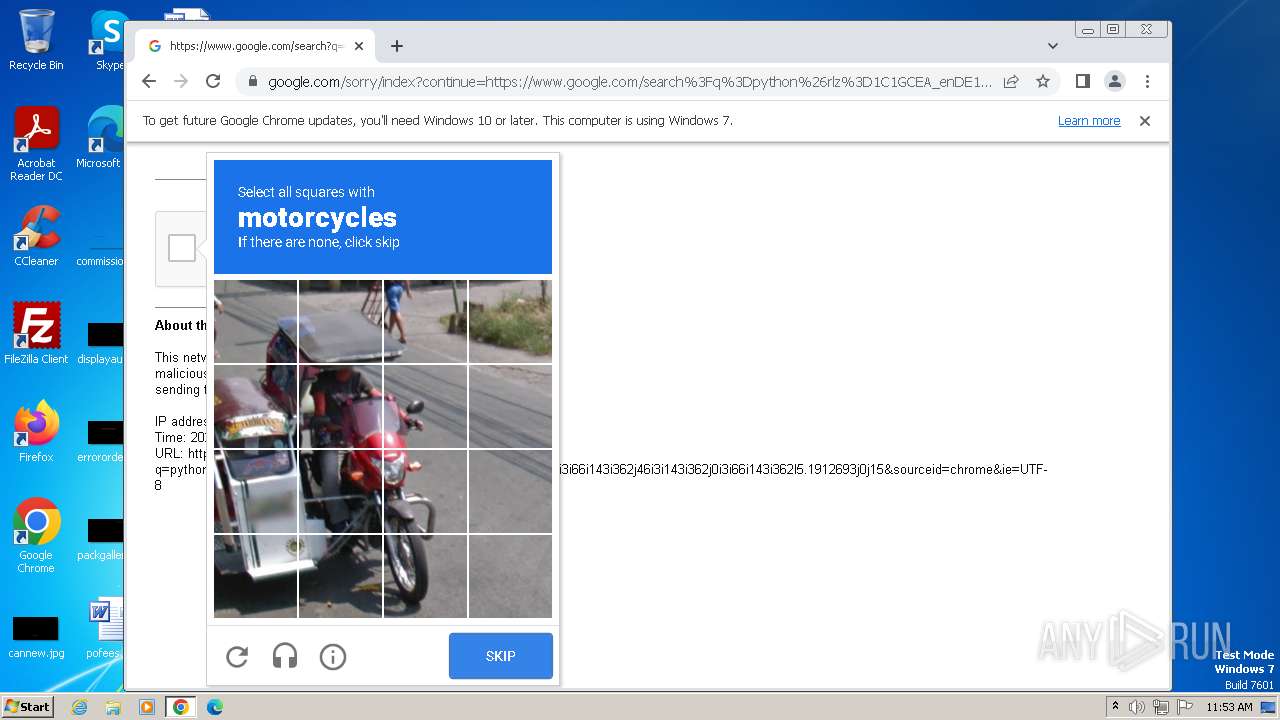1280x720 pixels.
Task: Select captcha tile with roadside grass
Action: pyautogui.click(x=510, y=321)
